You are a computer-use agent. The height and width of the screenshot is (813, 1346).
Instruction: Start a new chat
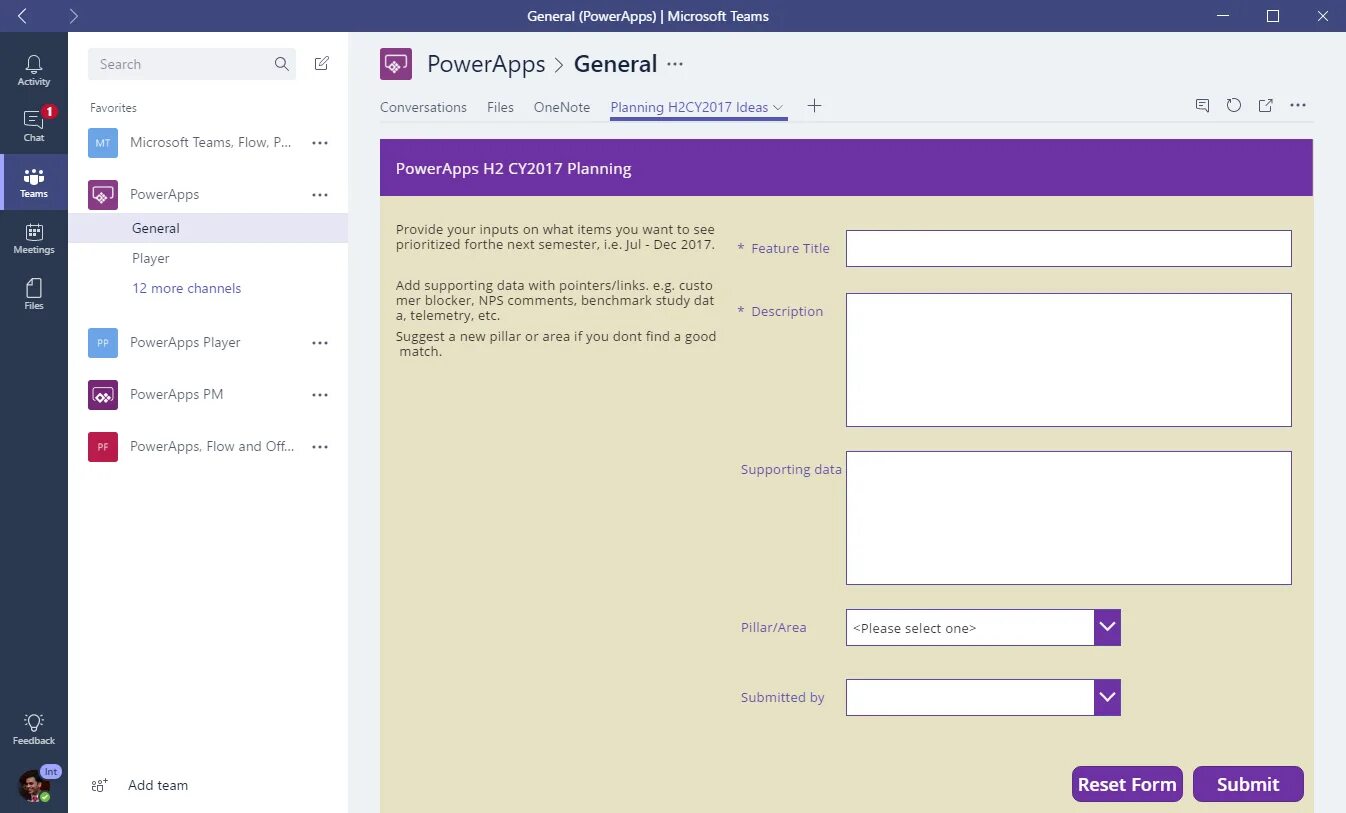click(x=321, y=63)
